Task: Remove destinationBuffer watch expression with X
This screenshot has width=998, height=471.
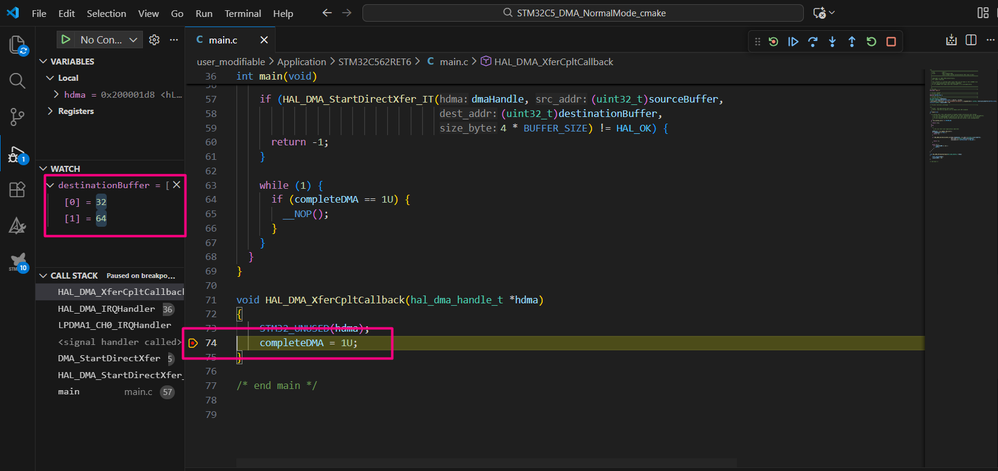Action: click(177, 185)
